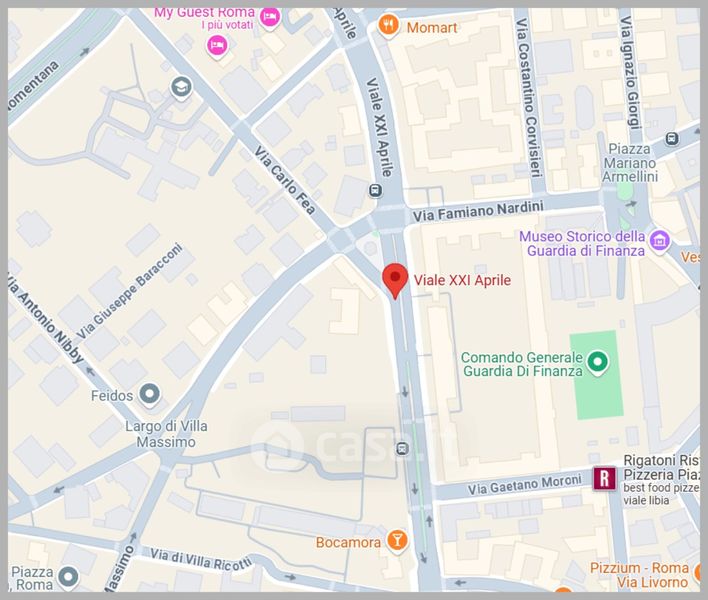This screenshot has width=708, height=600.
Task: Click the Via Famiano Nardini street label
Action: coord(478,211)
